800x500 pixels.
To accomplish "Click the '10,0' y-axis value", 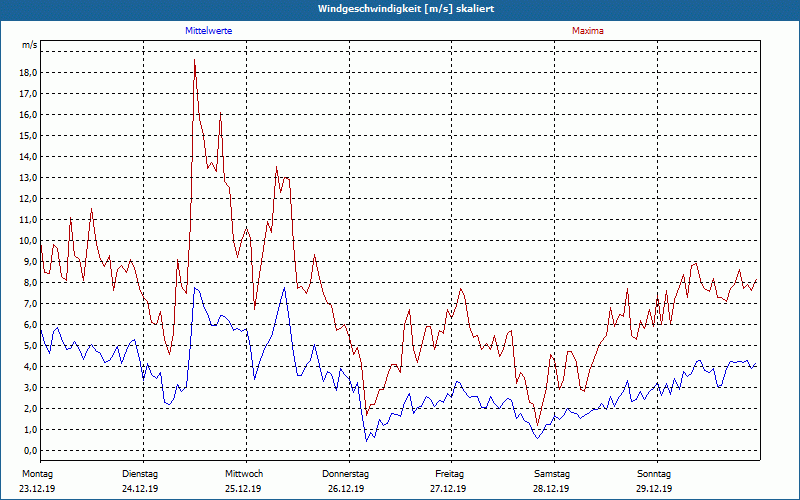I will coord(28,240).
